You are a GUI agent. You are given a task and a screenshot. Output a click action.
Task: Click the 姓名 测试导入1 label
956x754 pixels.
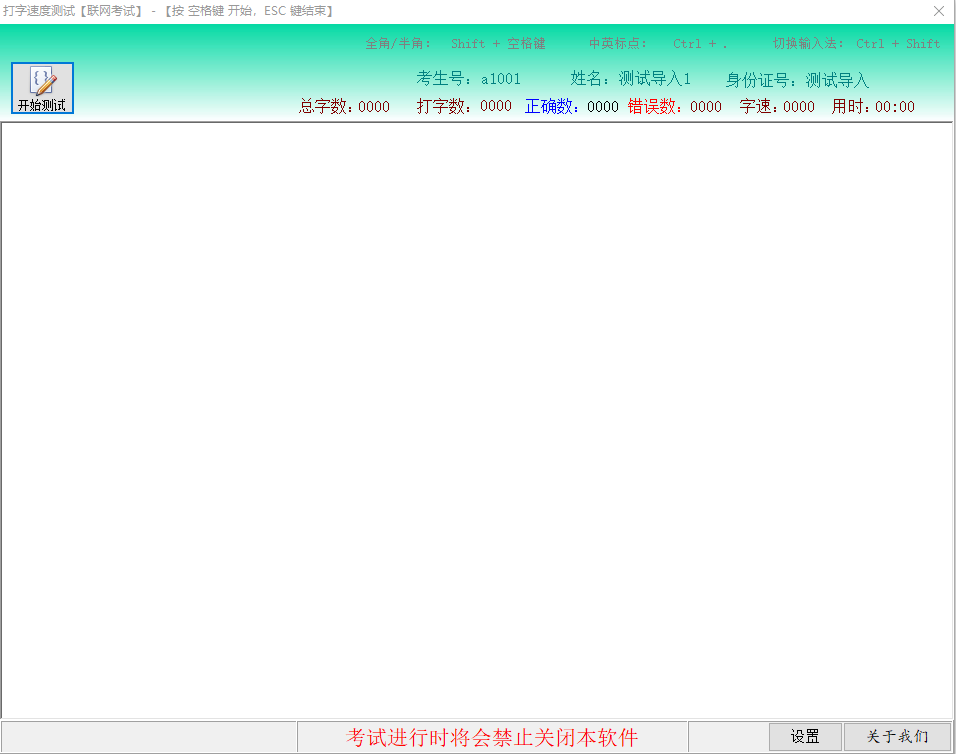(x=630, y=79)
